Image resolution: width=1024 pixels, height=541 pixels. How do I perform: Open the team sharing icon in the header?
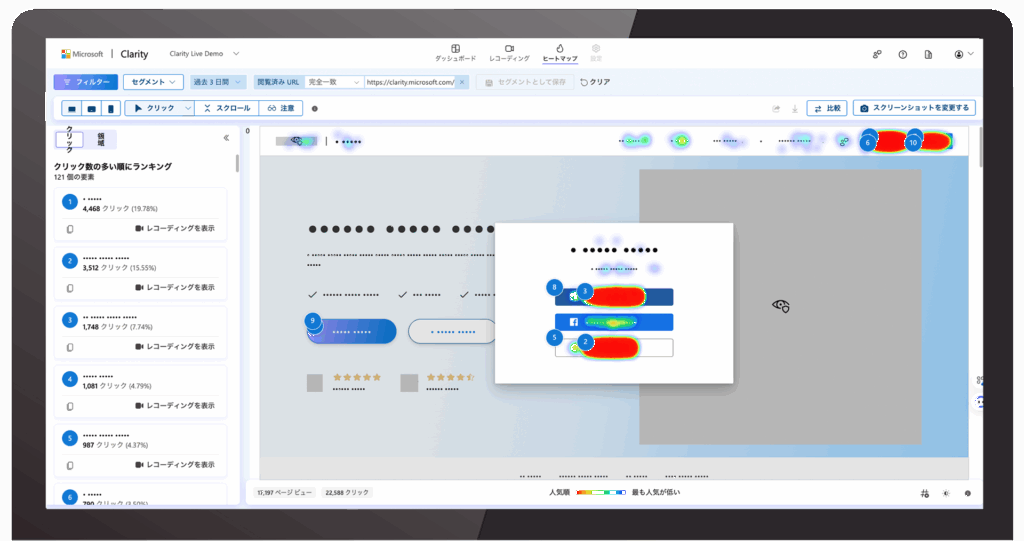click(x=877, y=54)
